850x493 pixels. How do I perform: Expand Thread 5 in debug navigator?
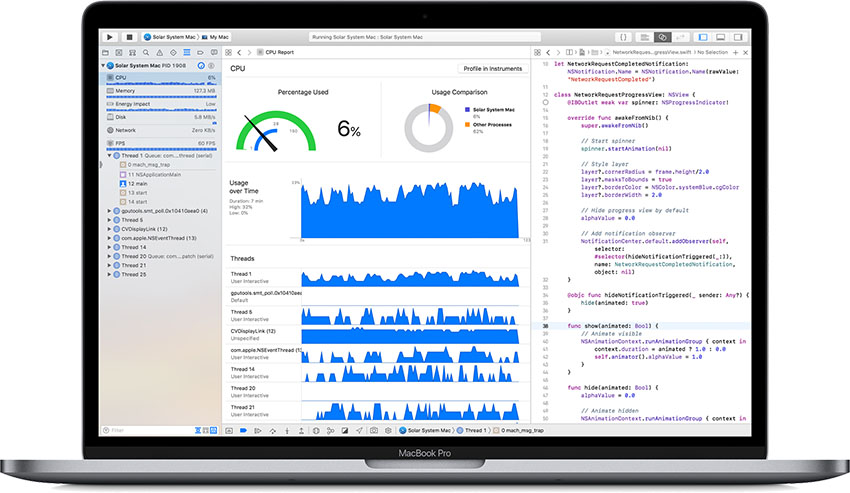110,220
